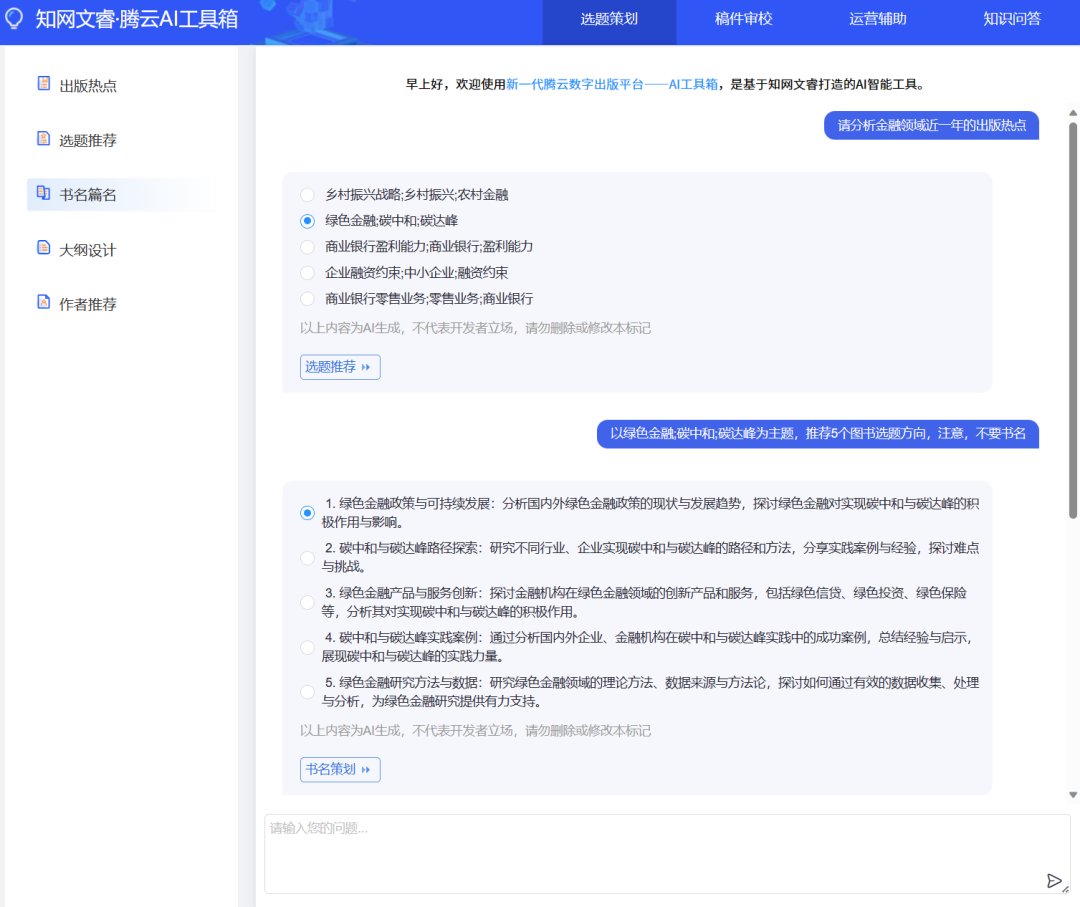Click the 大纲设计 sidebar icon

[x=43, y=248]
